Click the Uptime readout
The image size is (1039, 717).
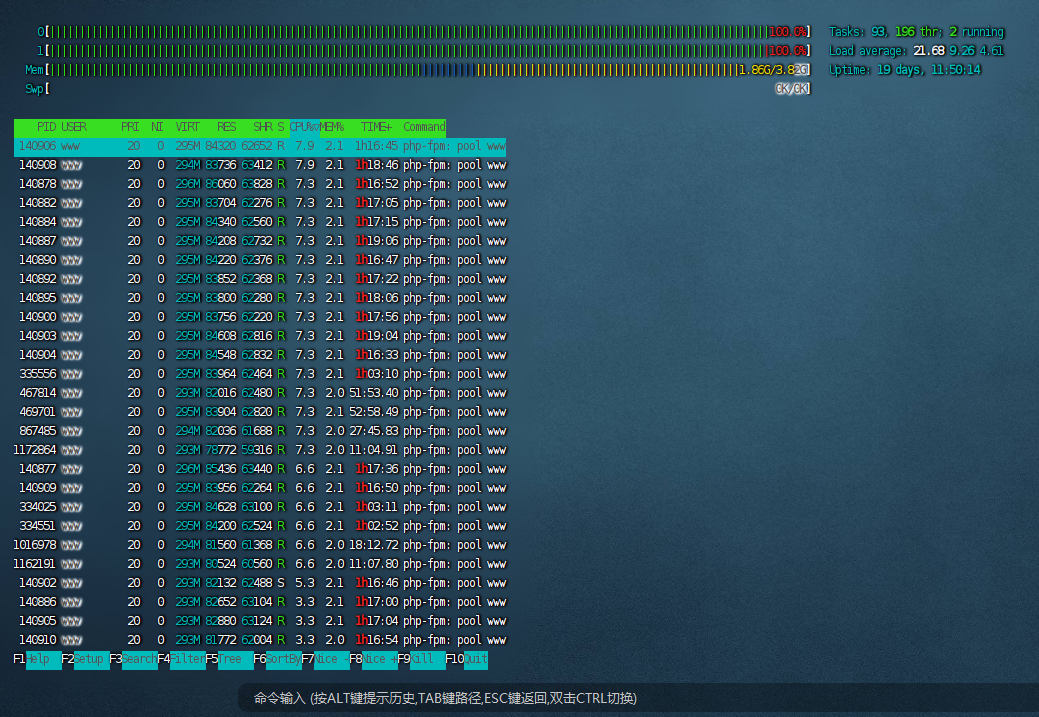pos(904,70)
